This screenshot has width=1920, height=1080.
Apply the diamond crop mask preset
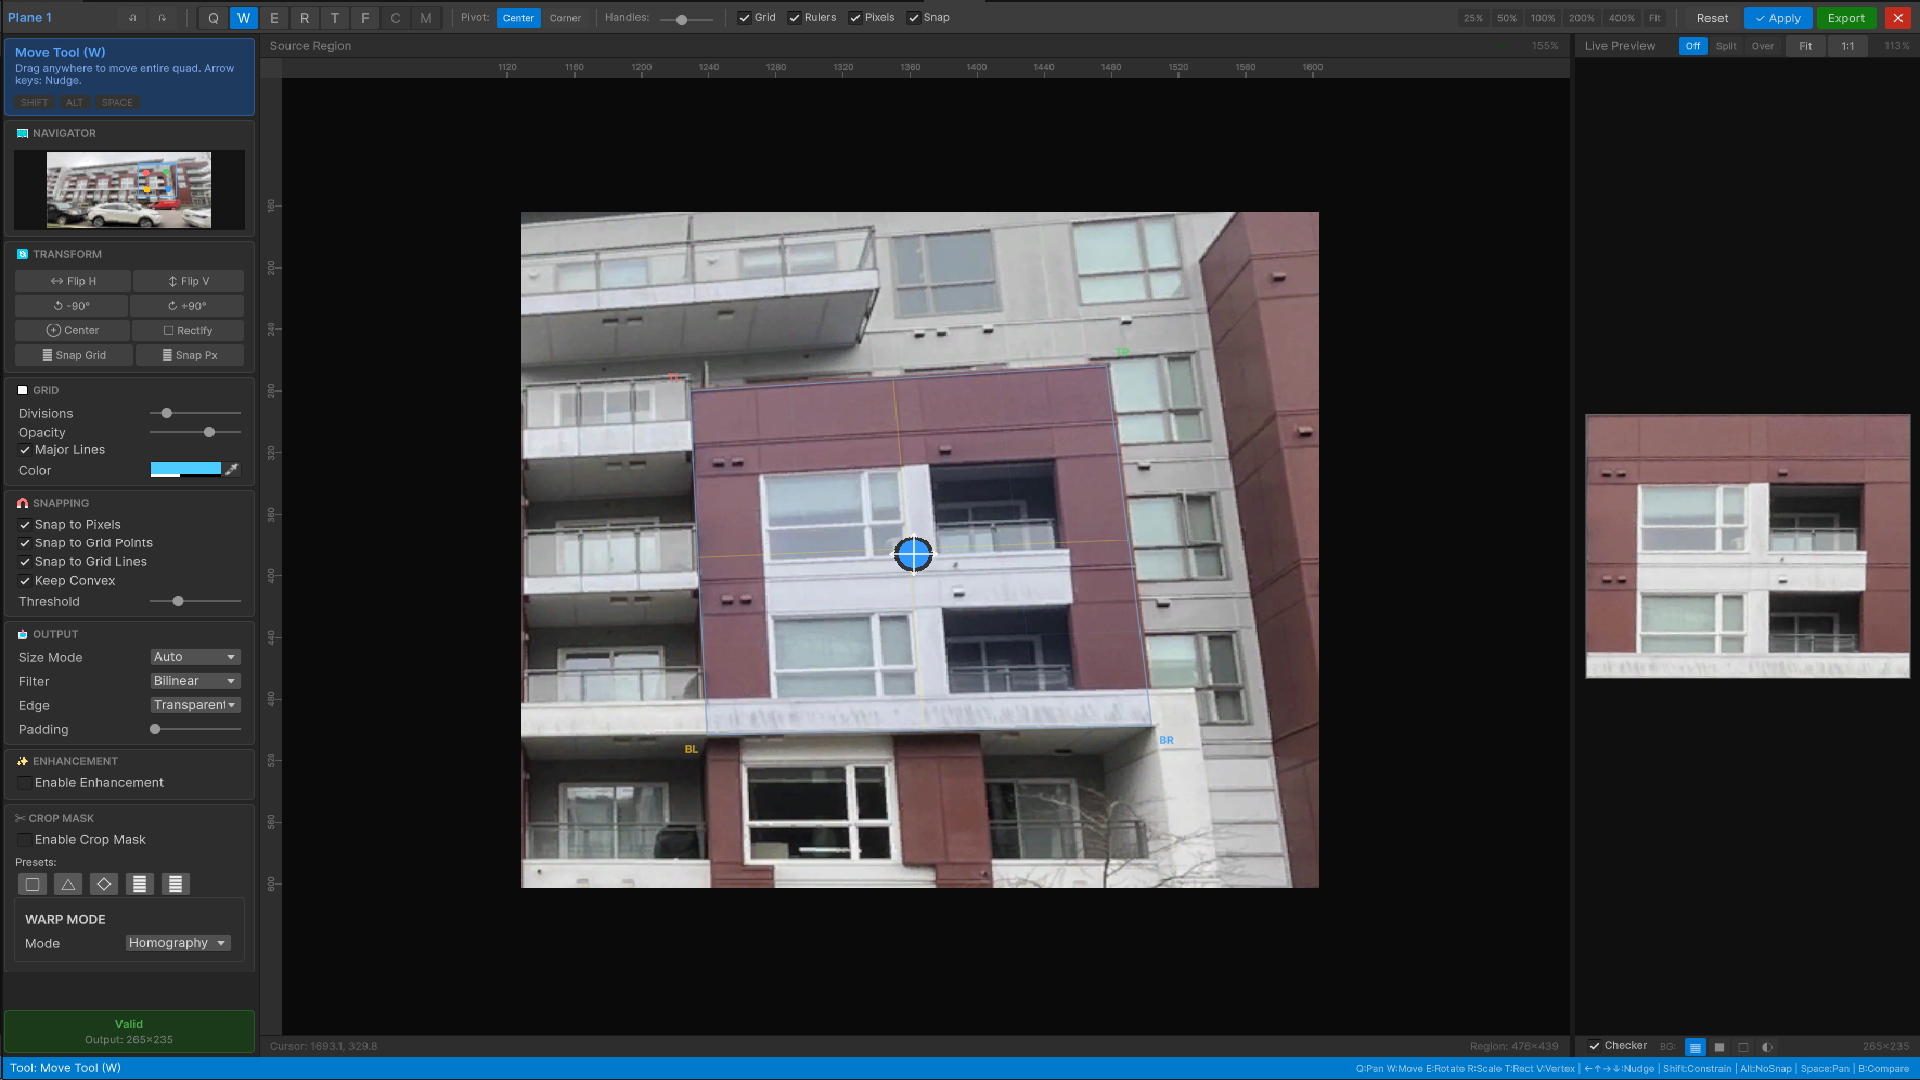pos(104,884)
